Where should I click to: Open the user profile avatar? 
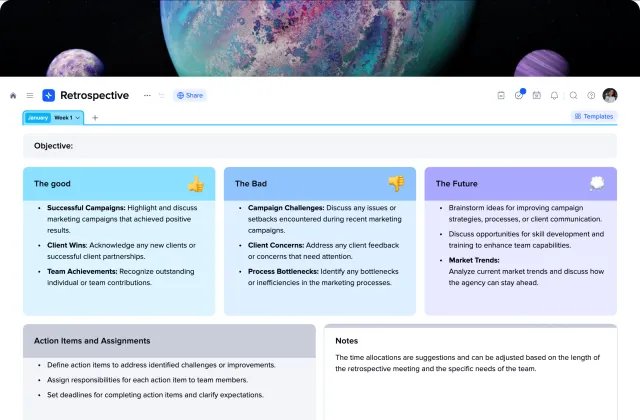point(610,96)
